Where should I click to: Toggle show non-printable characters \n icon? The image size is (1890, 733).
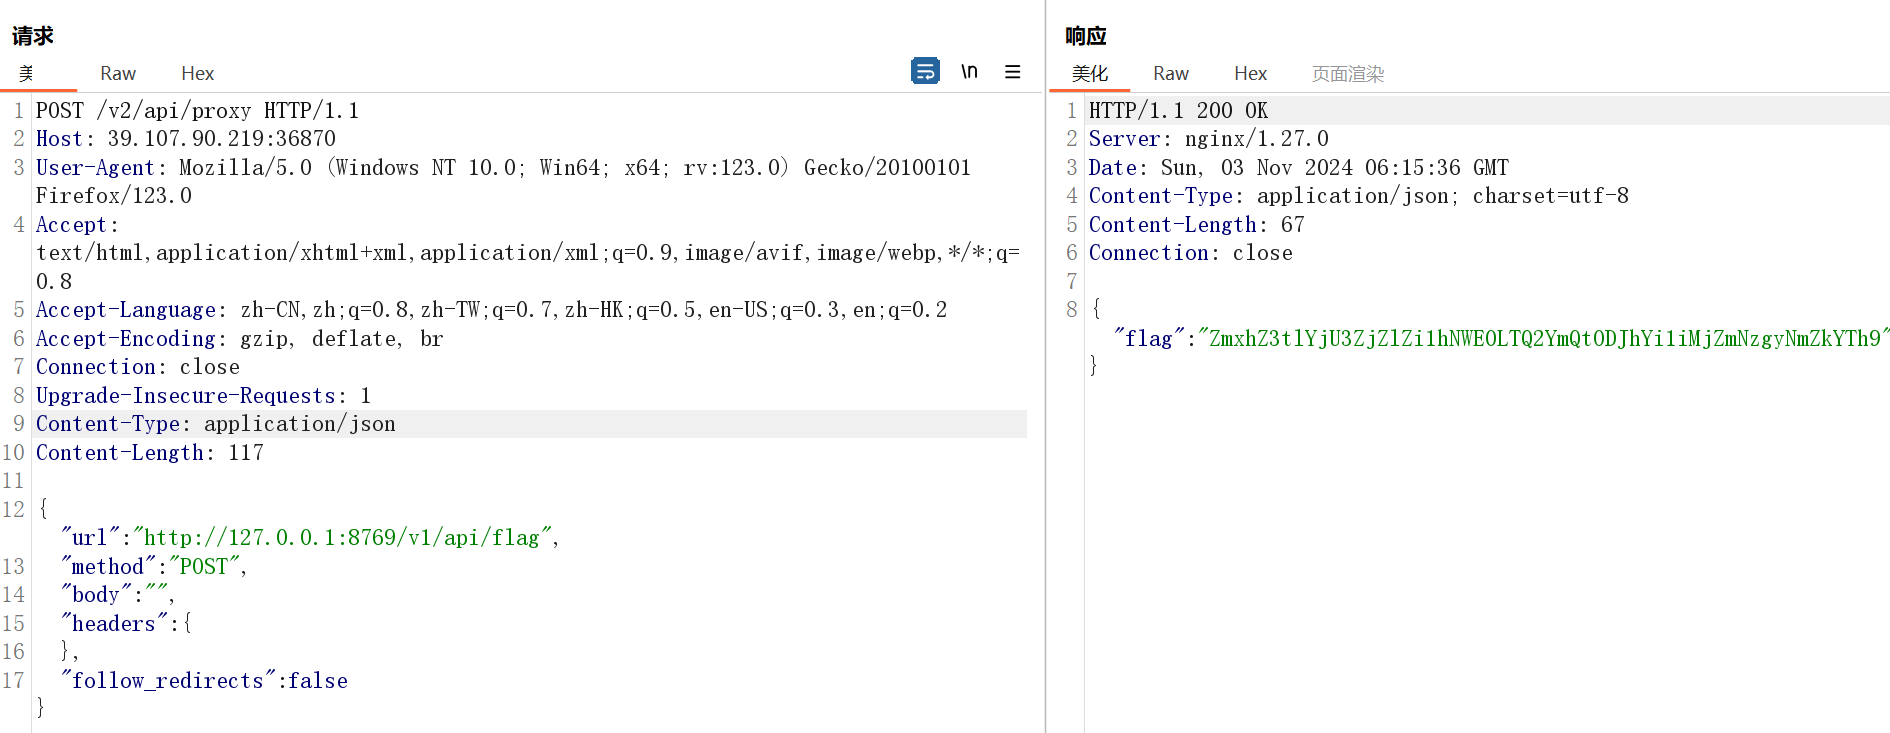pos(969,71)
